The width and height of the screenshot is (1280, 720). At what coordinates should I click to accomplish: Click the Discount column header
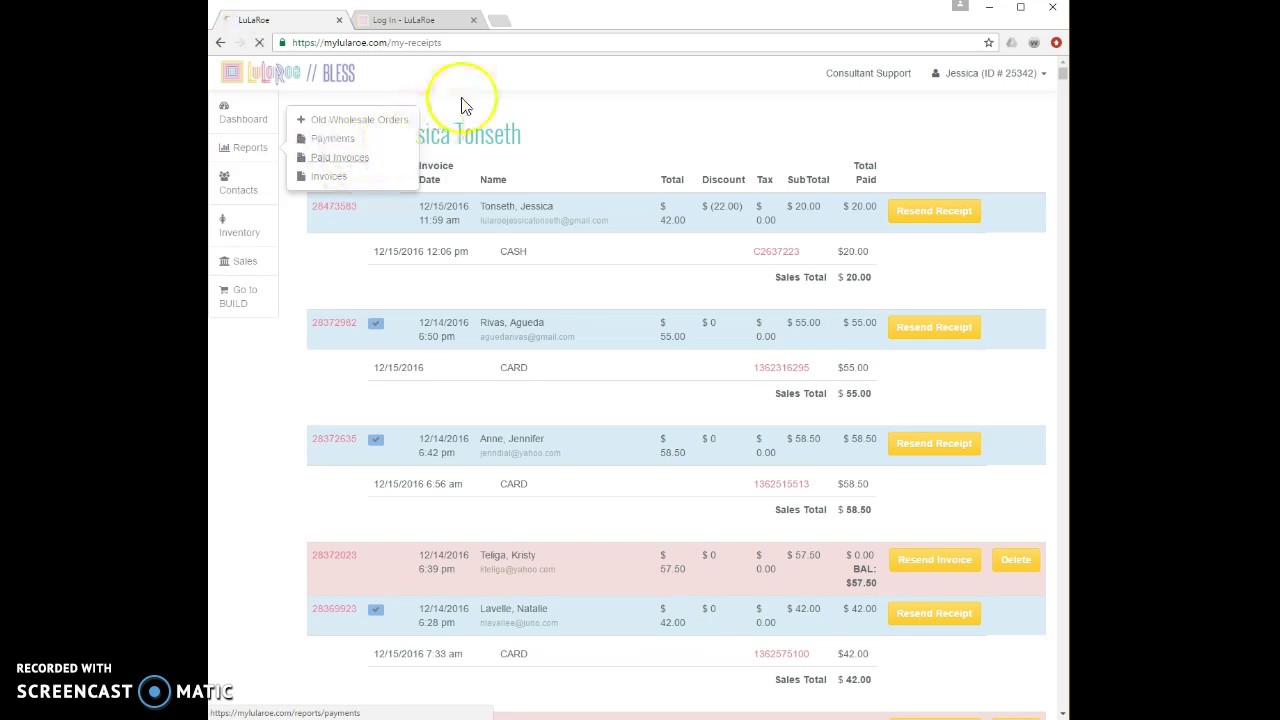pyautogui.click(x=723, y=180)
